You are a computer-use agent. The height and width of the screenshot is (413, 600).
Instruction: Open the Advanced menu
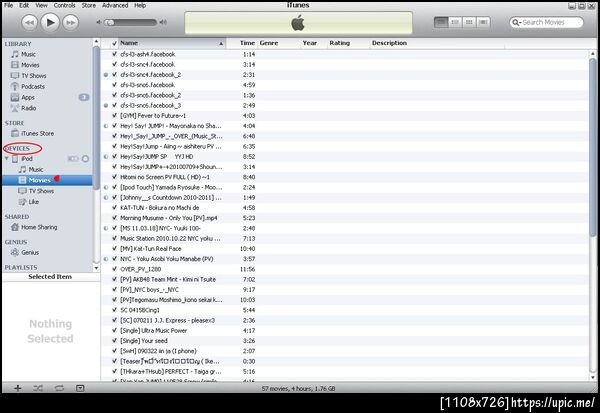pyautogui.click(x=115, y=5)
